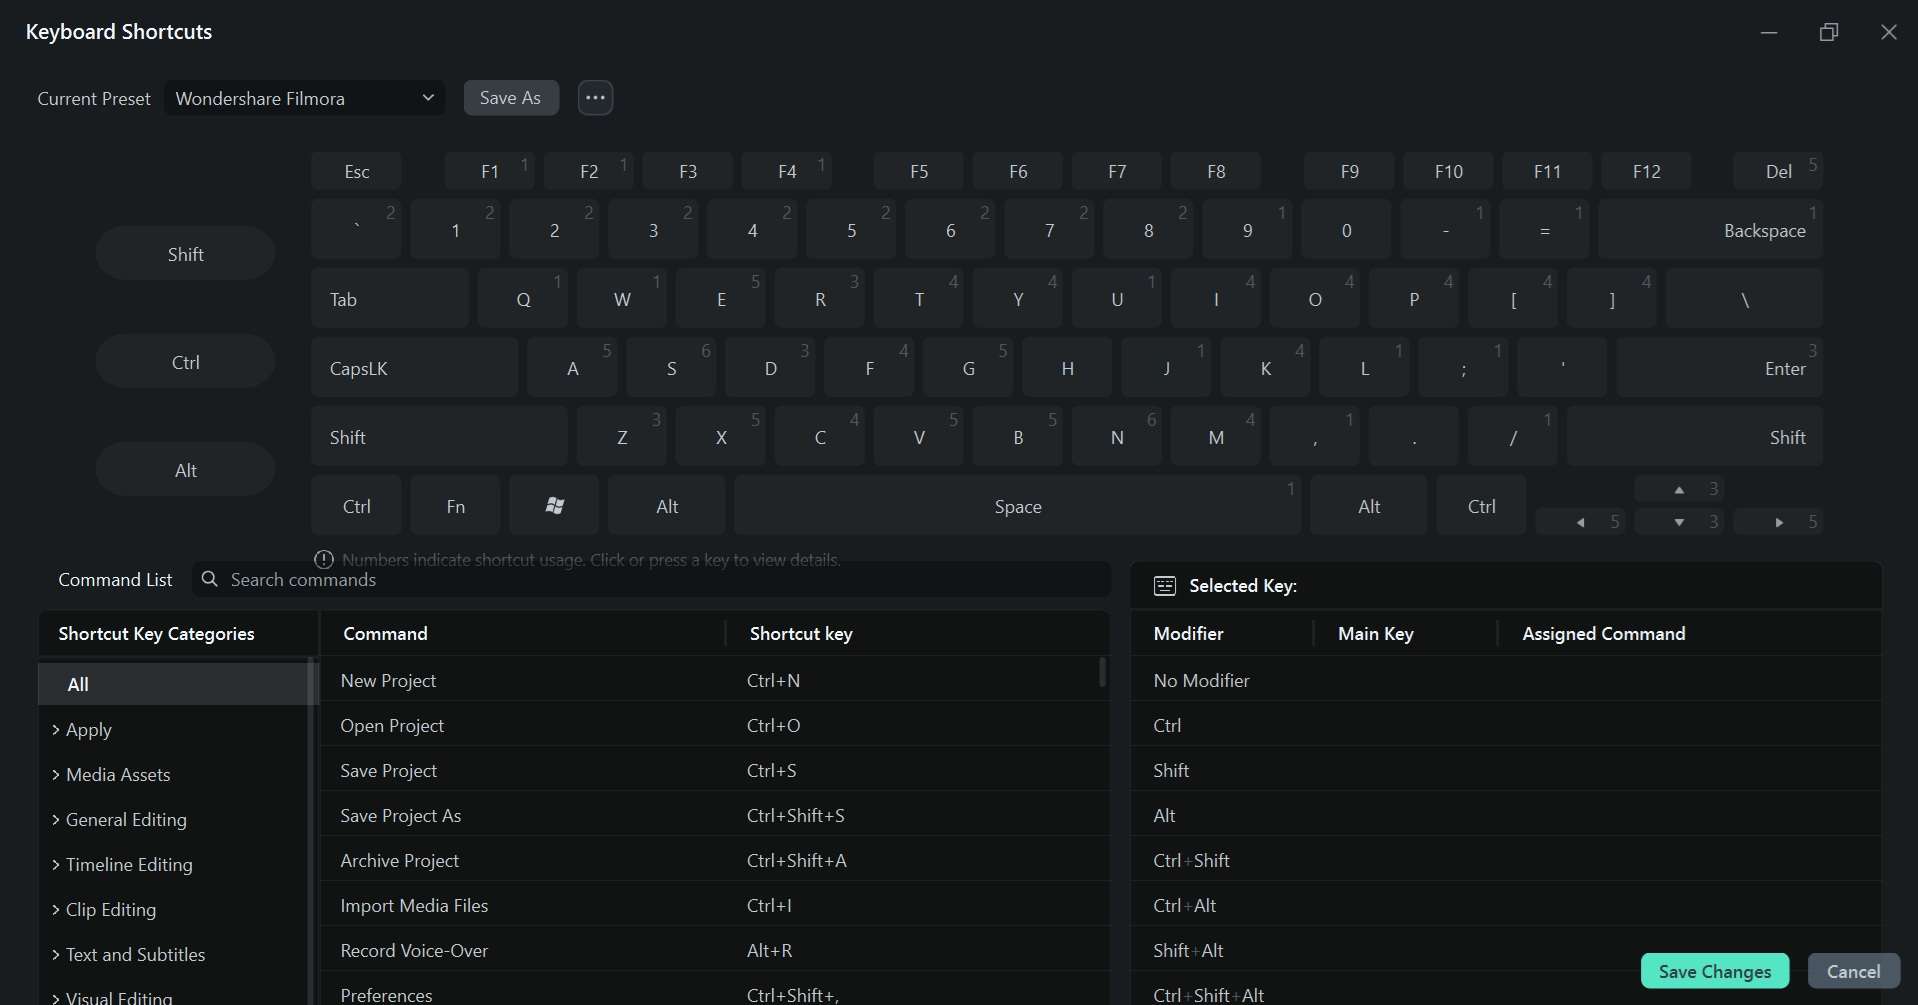1918x1005 pixels.
Task: Click the Assigned Command column header
Action: coord(1603,633)
